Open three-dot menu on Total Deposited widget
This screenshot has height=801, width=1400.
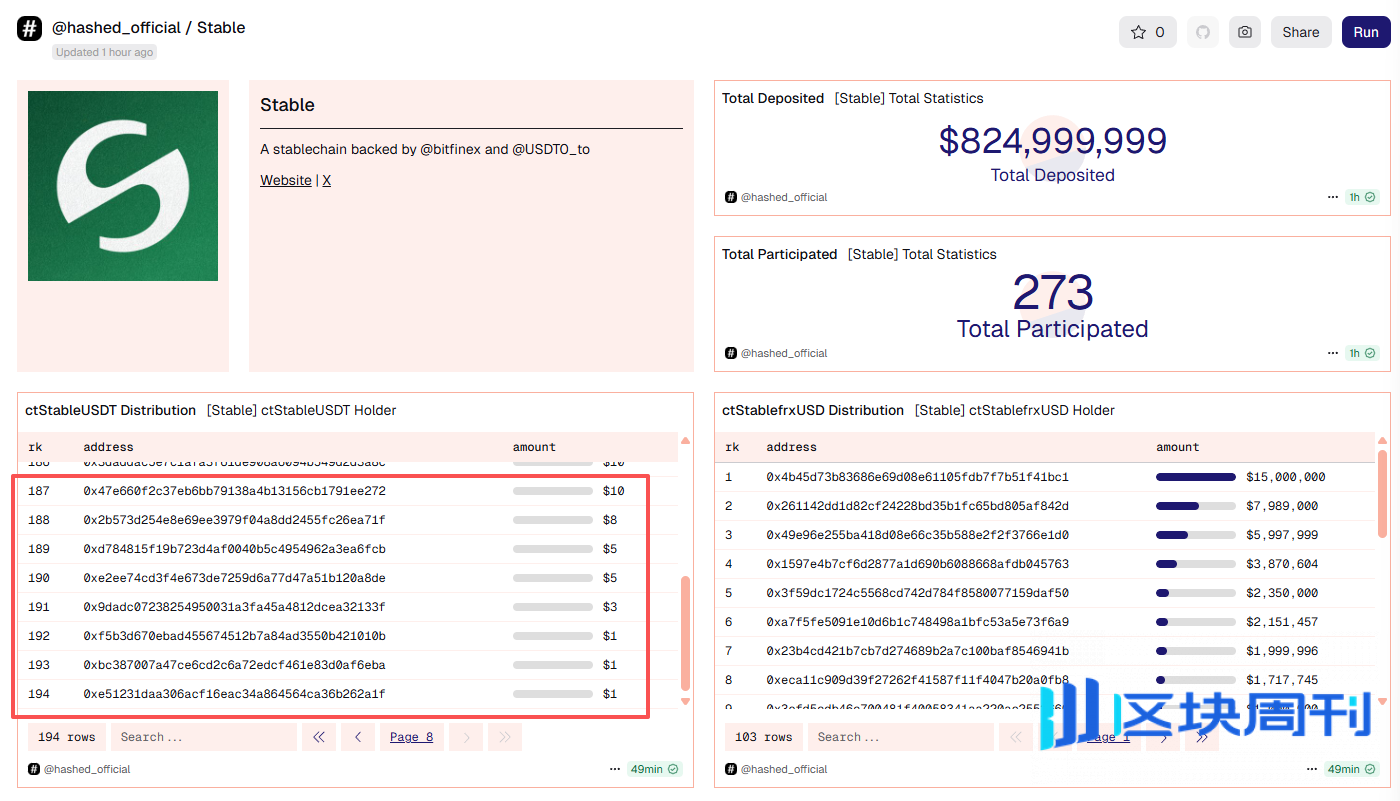pyautogui.click(x=1332, y=197)
